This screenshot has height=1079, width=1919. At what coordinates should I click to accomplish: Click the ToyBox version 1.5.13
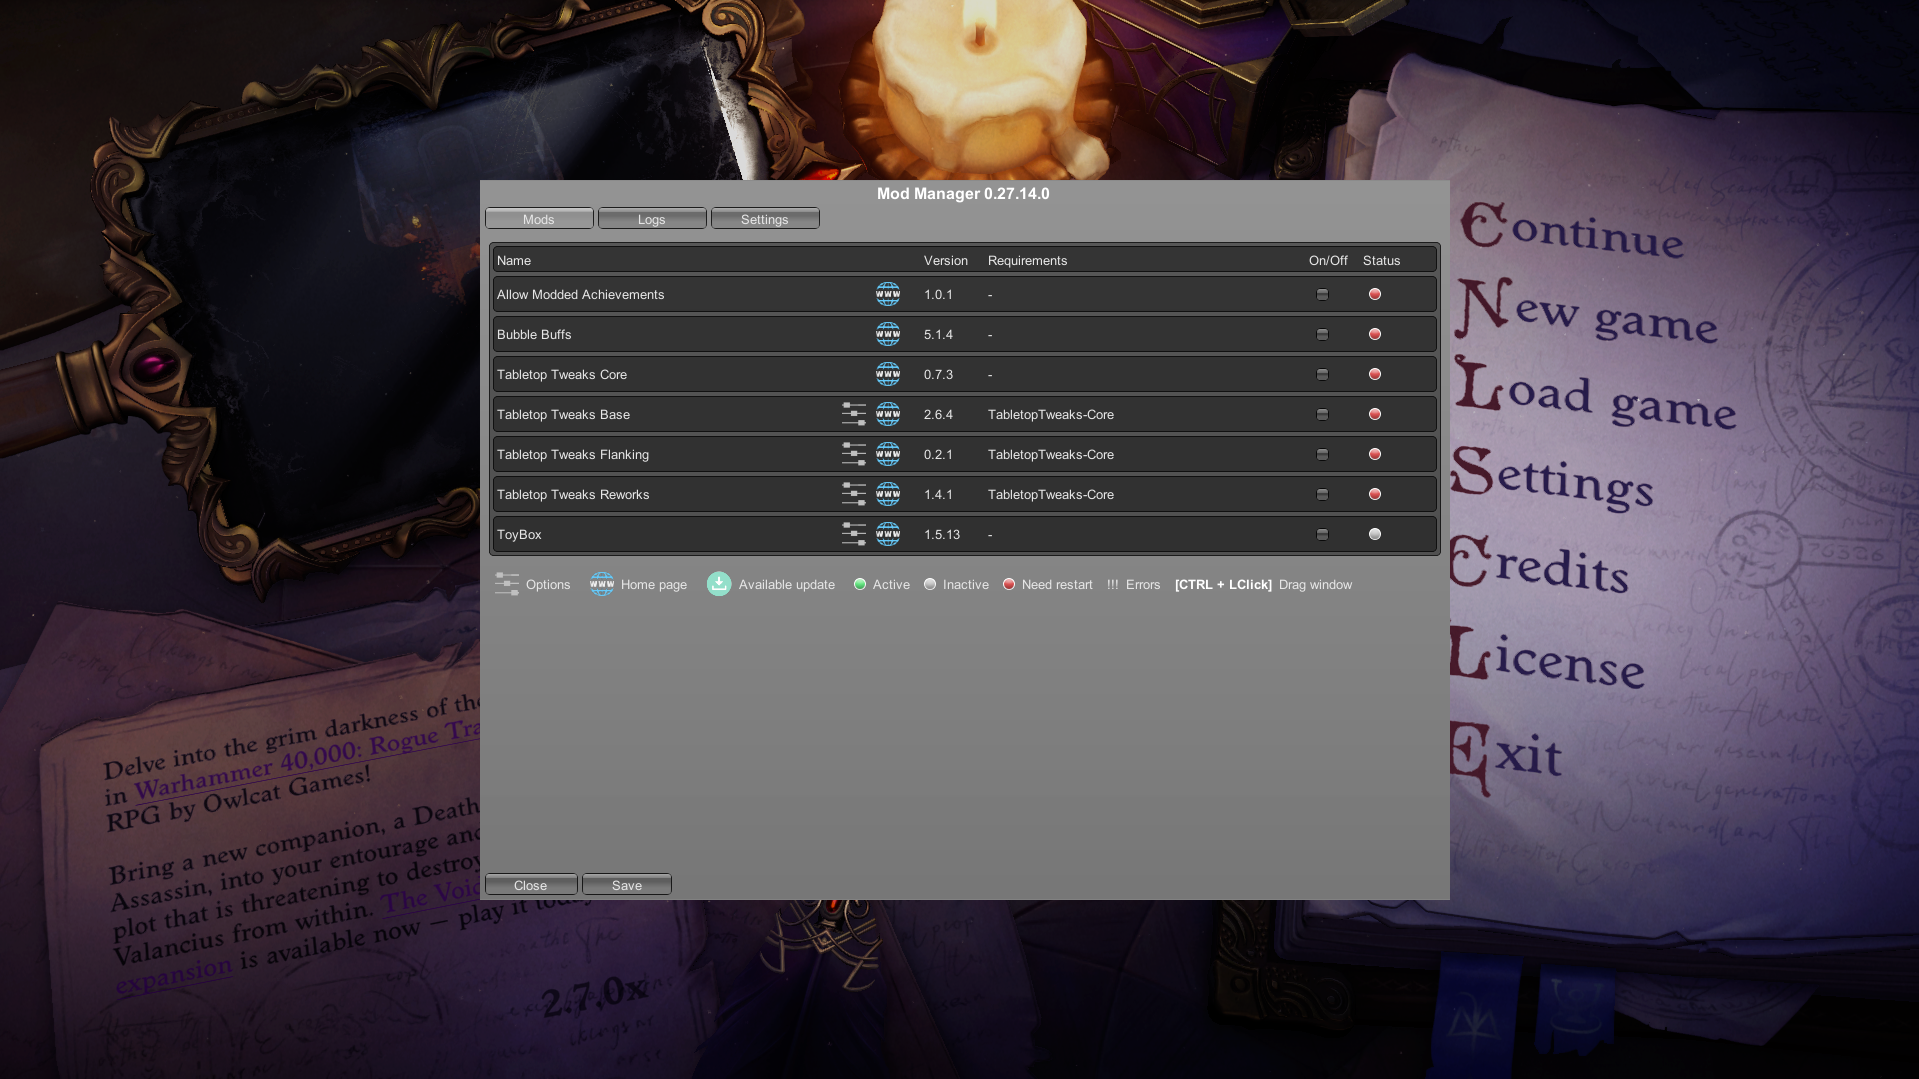942,534
